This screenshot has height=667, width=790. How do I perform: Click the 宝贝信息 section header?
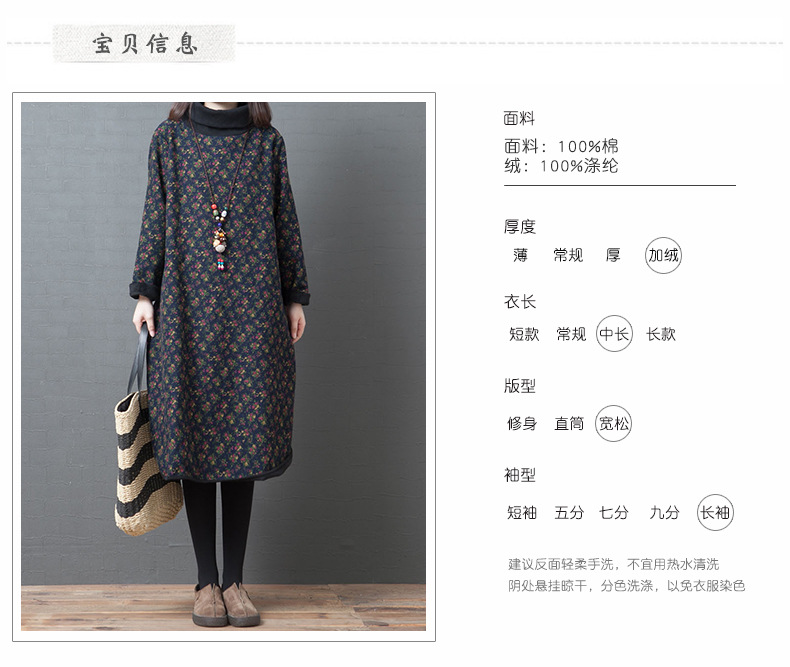click(144, 44)
